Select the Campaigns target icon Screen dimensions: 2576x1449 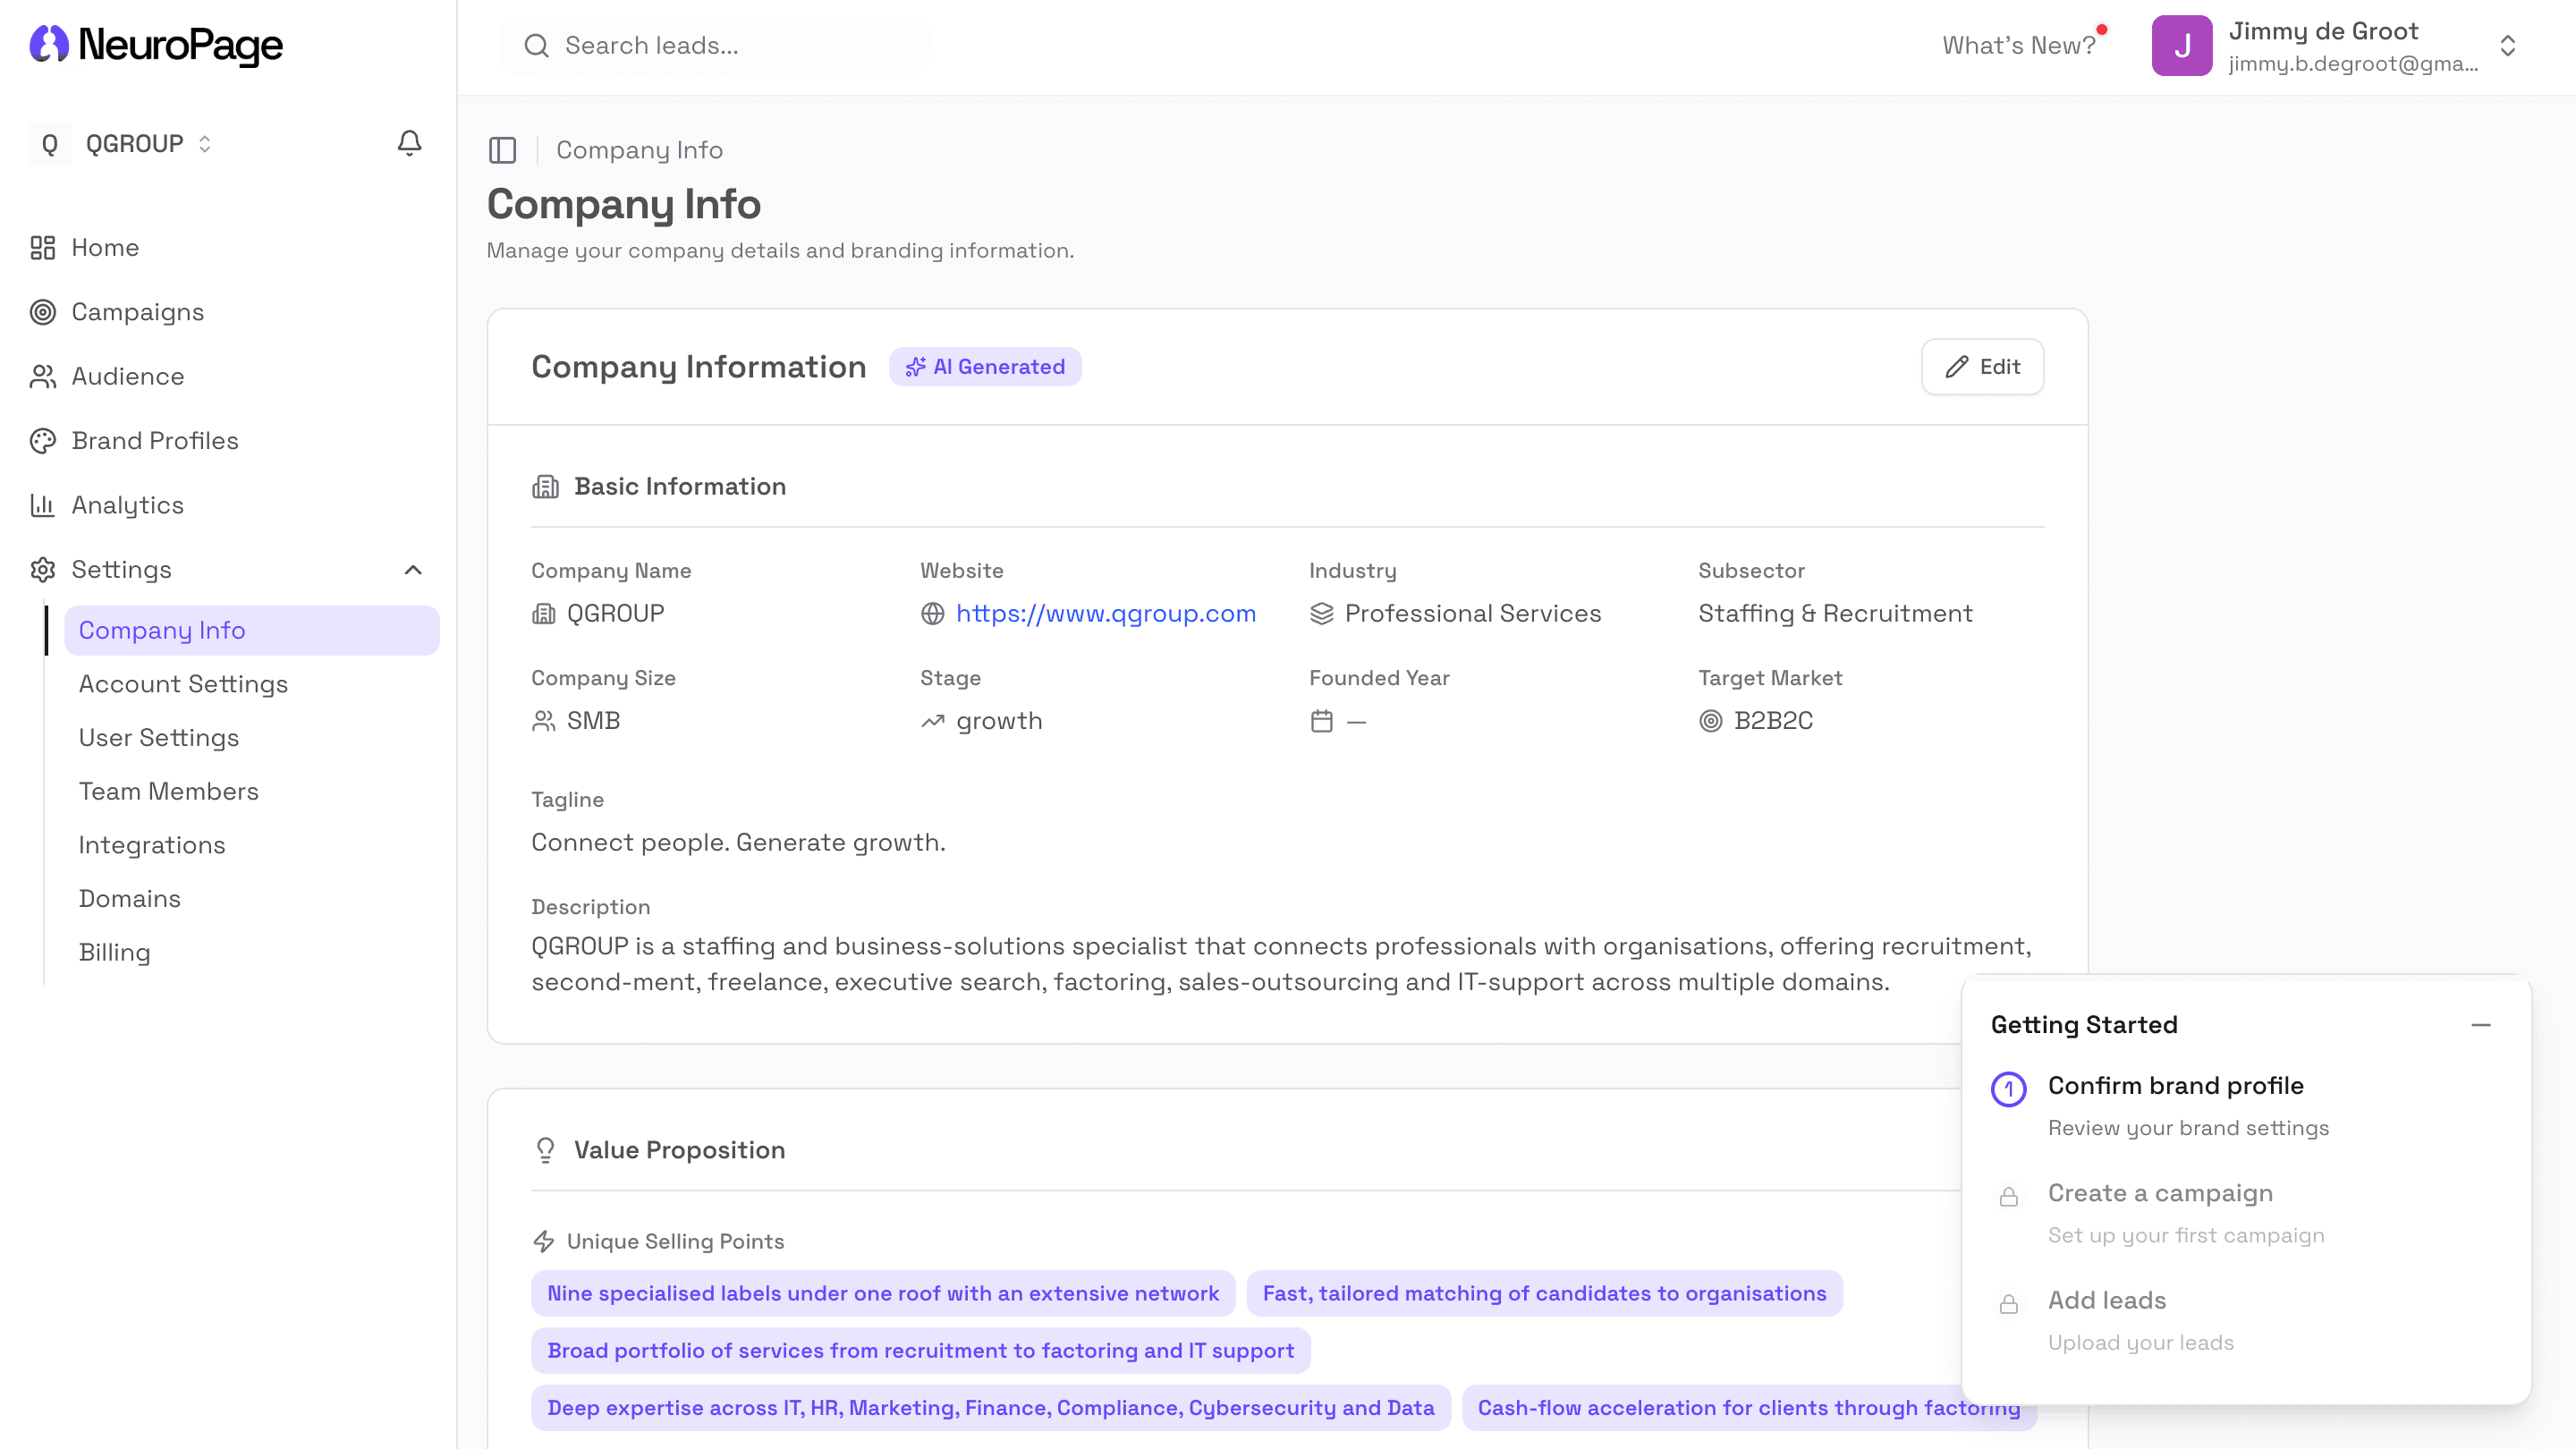click(x=43, y=312)
